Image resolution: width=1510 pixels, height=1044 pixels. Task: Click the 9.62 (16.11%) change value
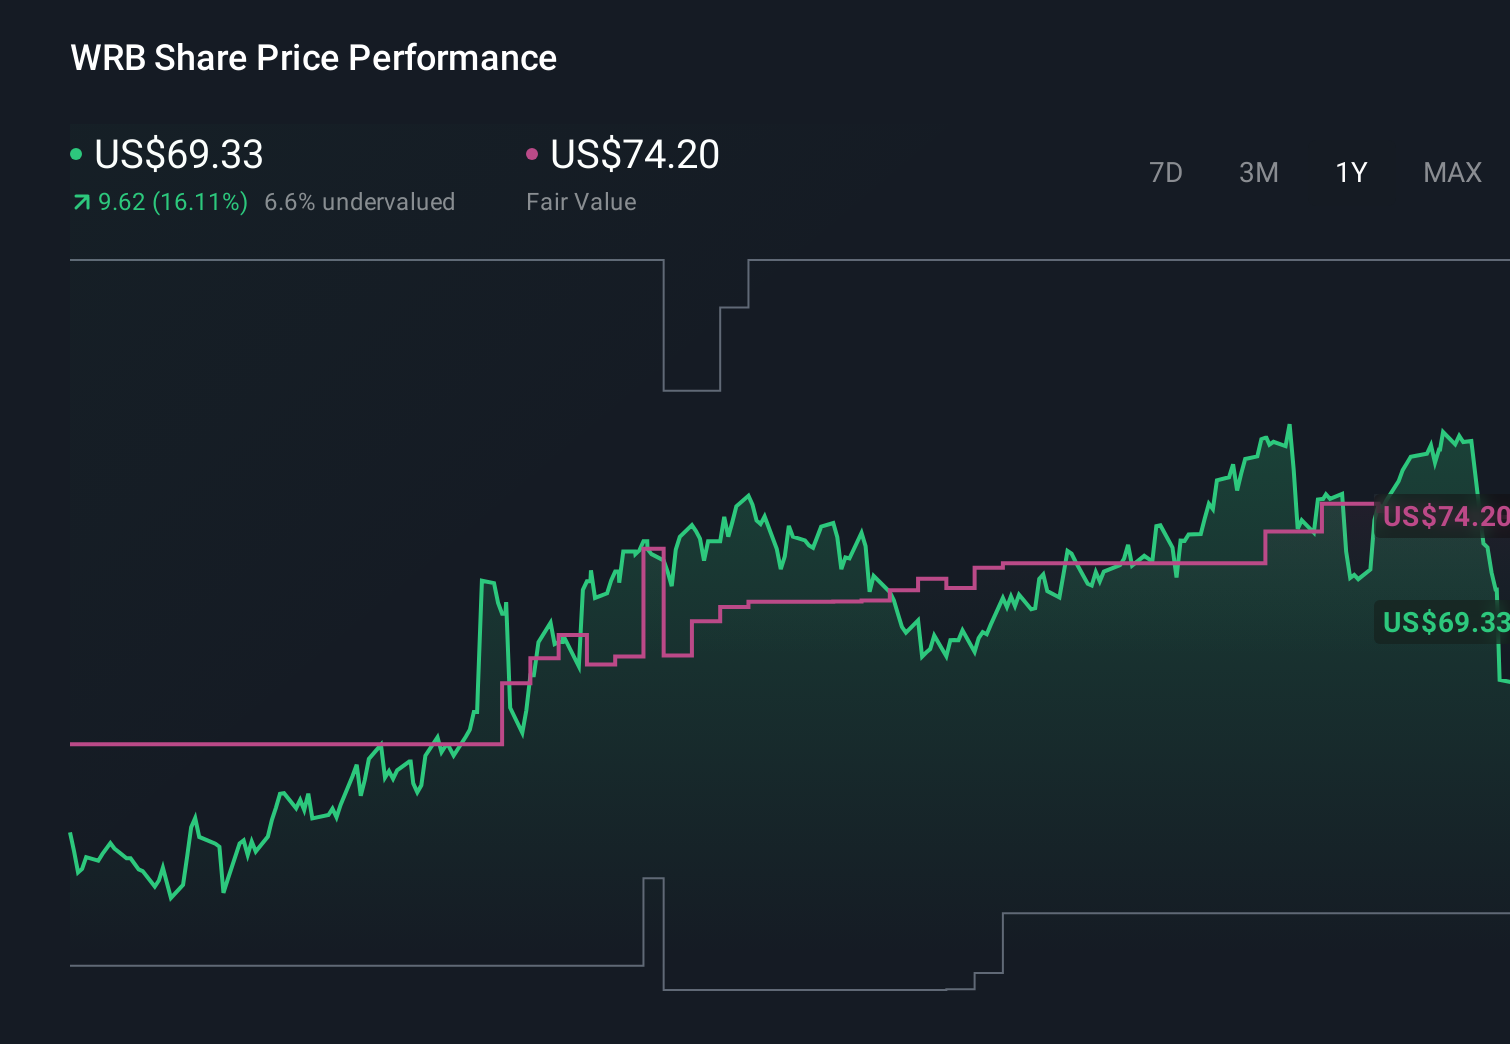(172, 202)
